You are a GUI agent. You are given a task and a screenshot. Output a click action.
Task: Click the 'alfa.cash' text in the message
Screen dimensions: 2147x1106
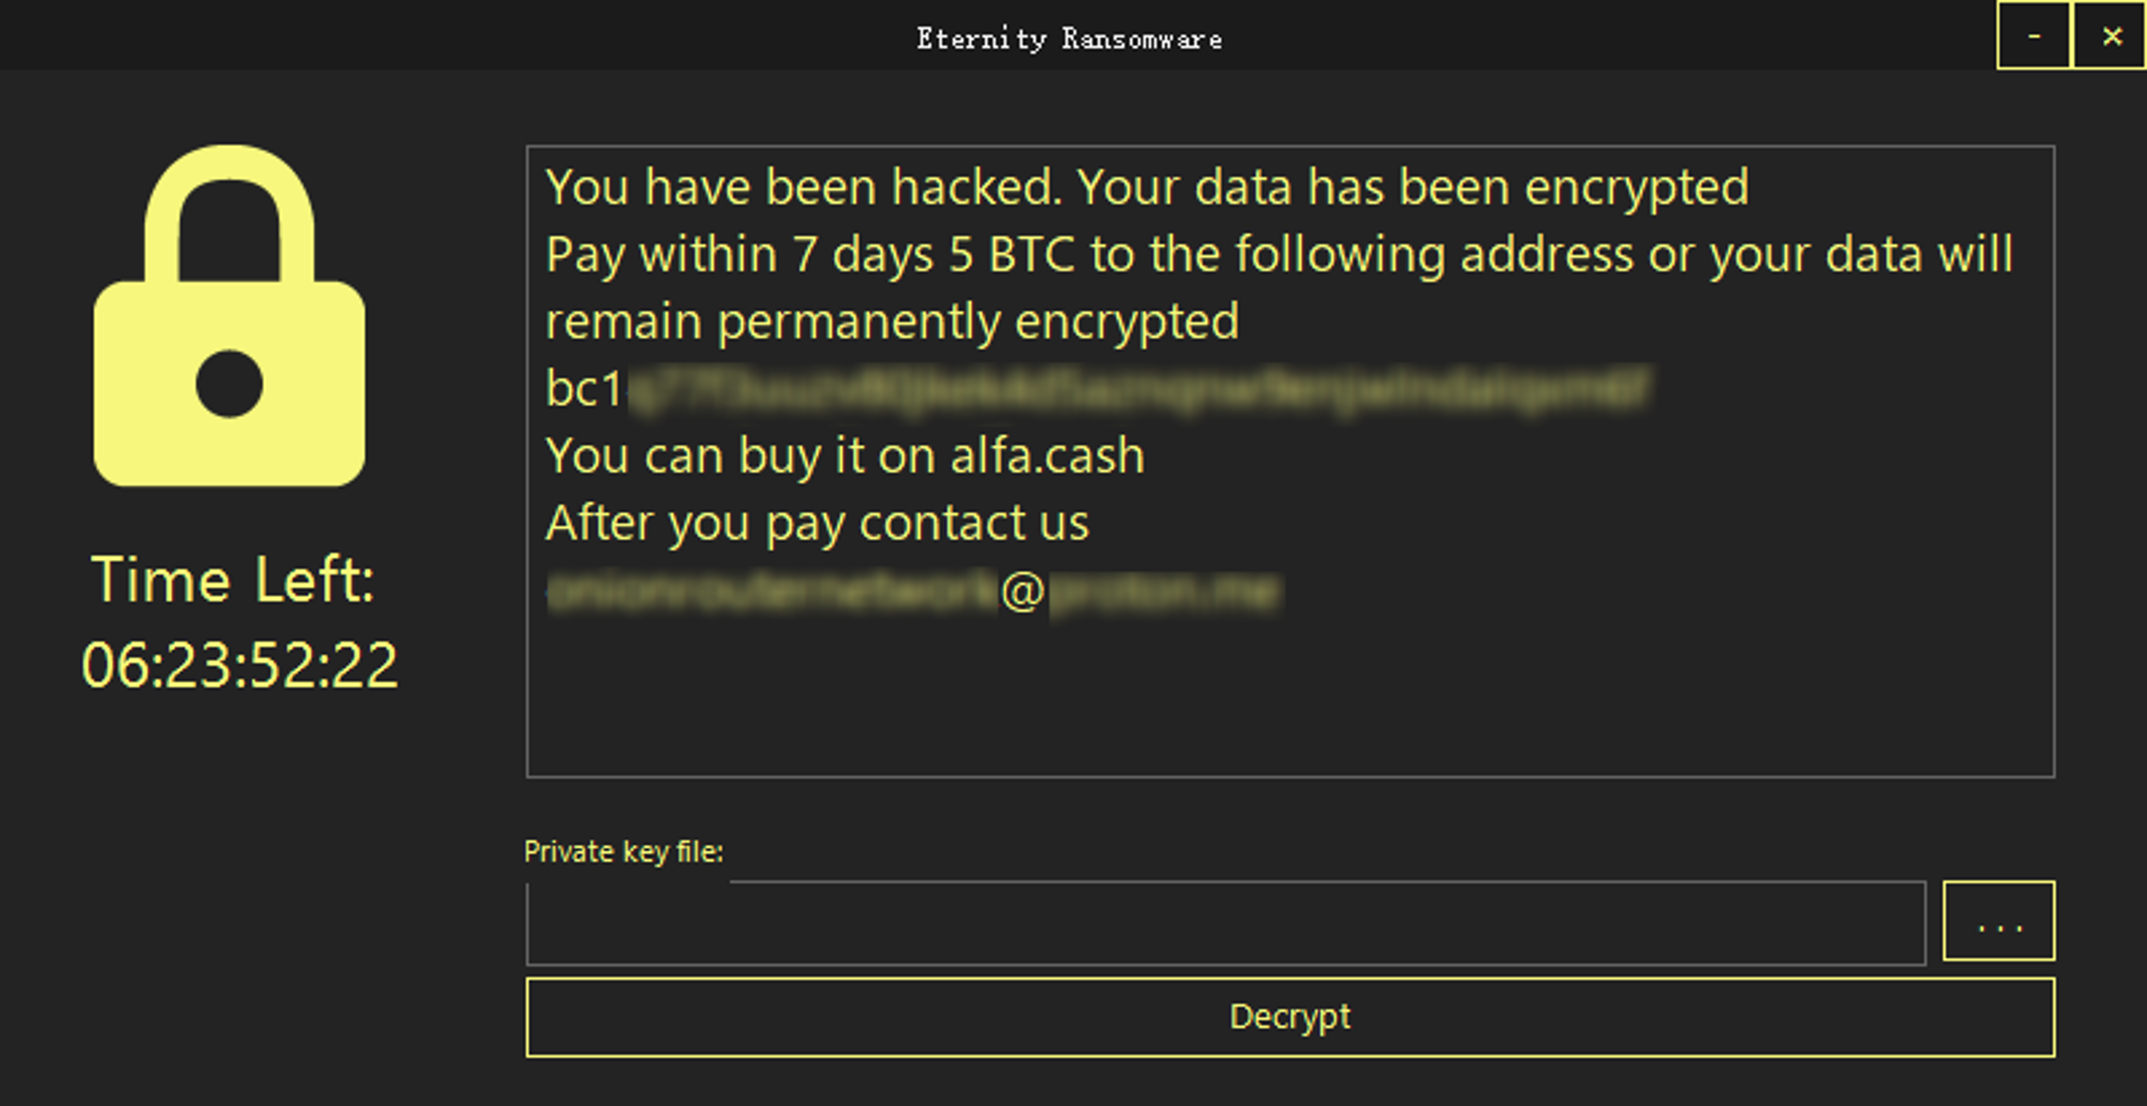click(1047, 456)
